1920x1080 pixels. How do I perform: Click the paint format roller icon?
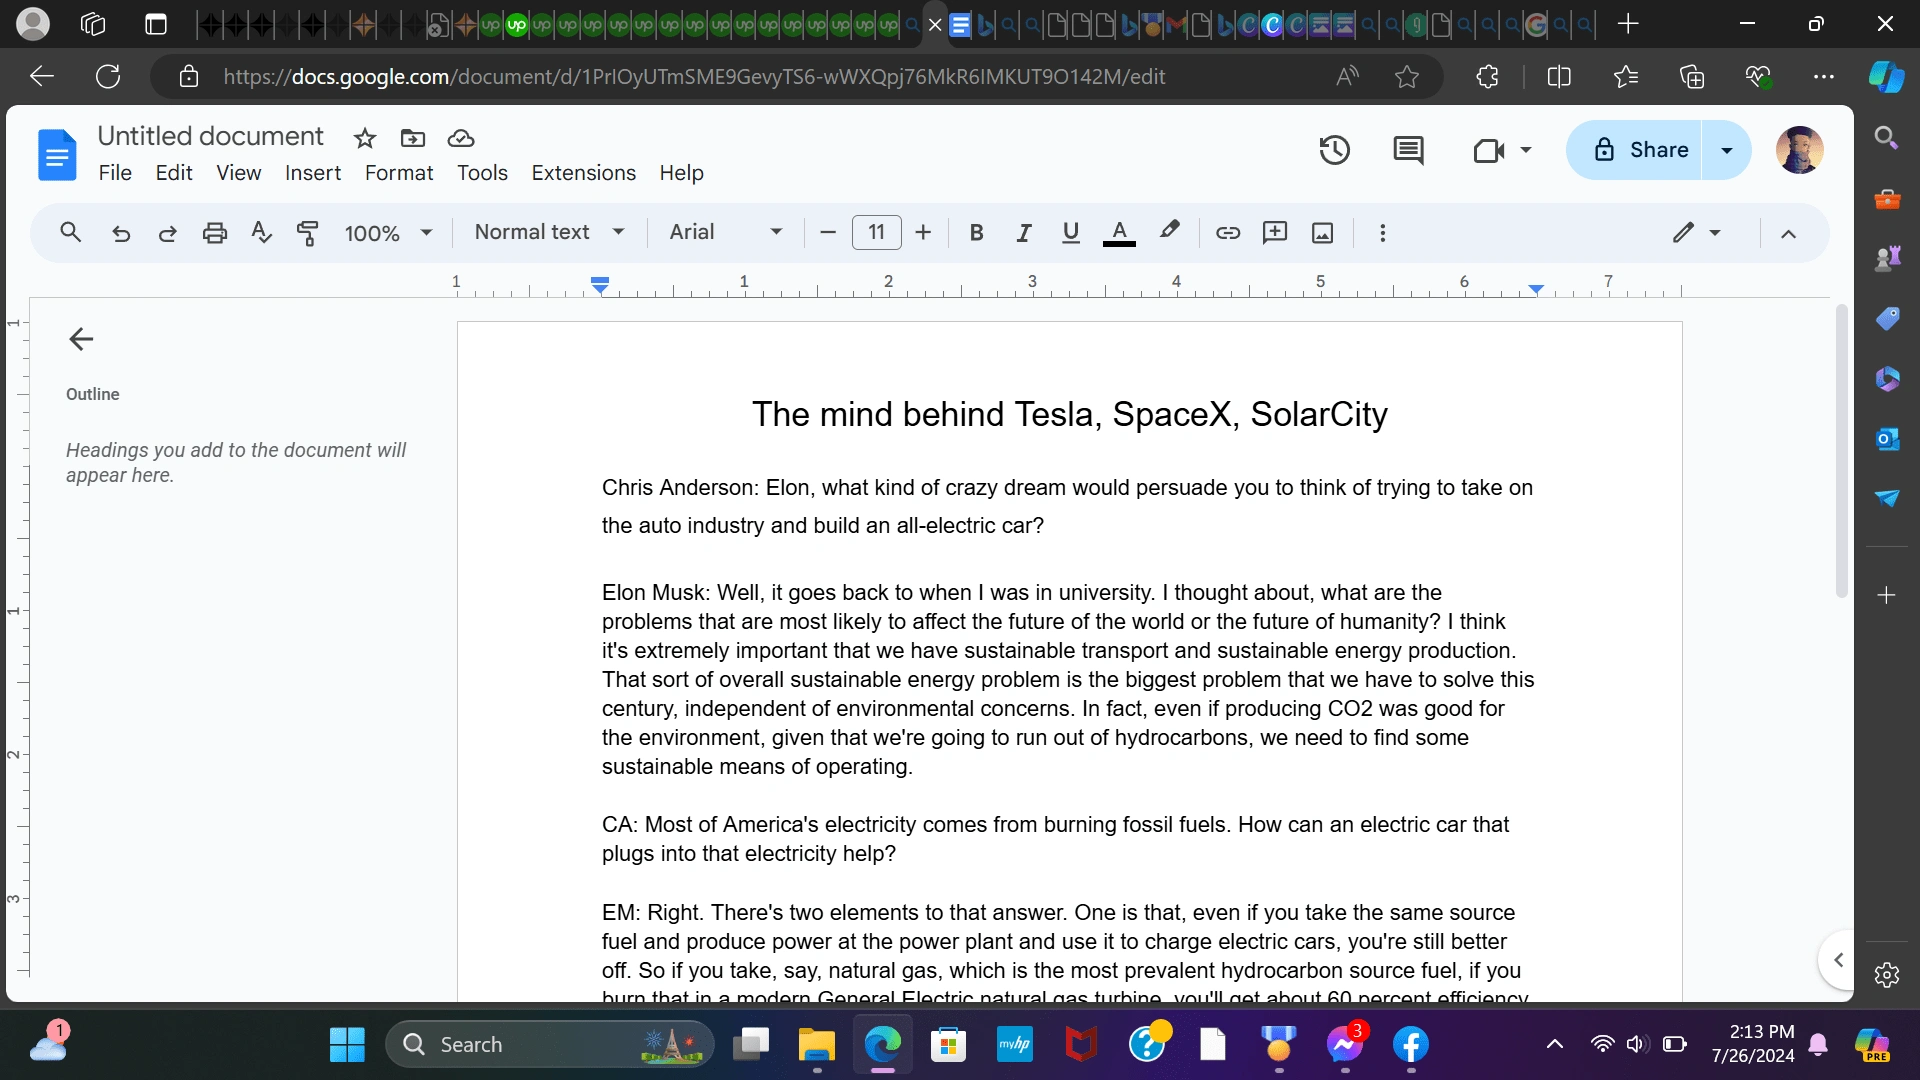308,233
